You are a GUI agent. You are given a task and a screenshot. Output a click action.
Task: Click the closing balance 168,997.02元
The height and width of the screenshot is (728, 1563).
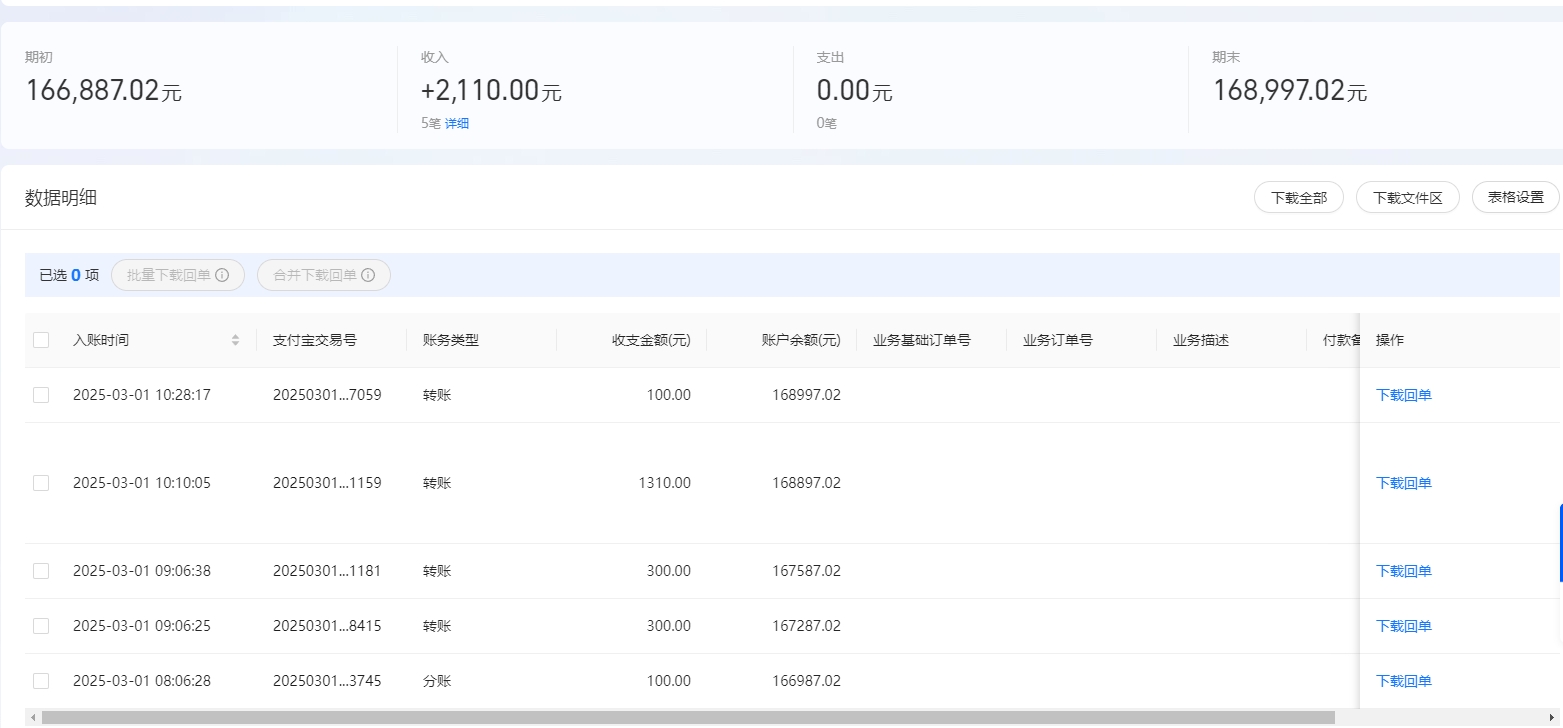click(x=1290, y=91)
